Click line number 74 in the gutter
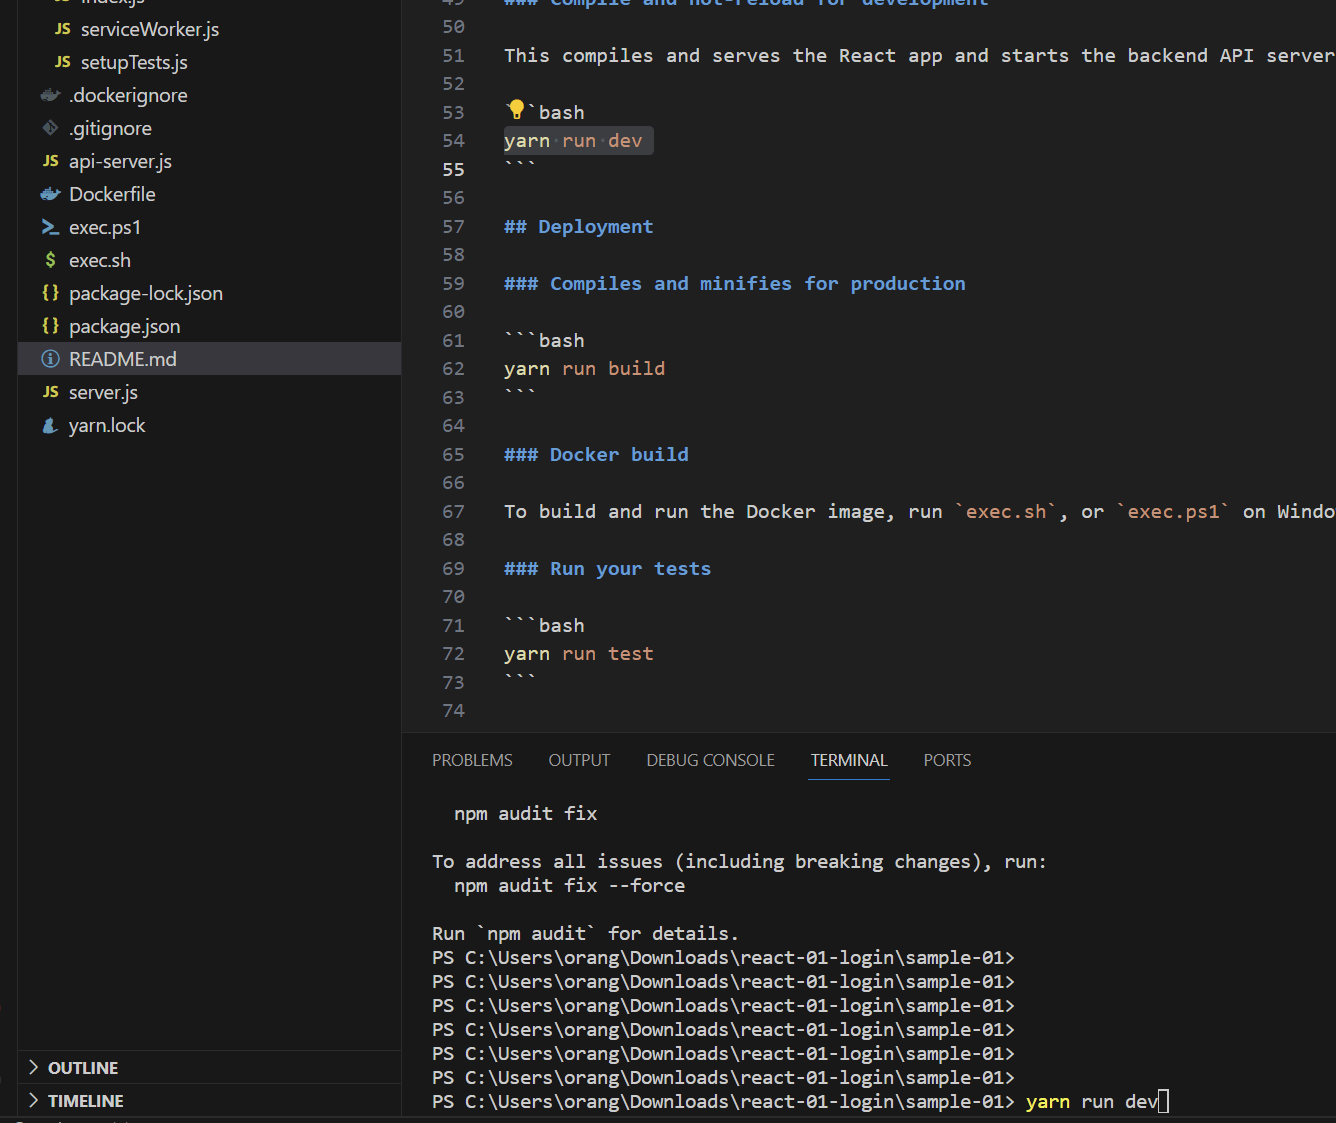Screen dimensions: 1336x1123 point(453,711)
